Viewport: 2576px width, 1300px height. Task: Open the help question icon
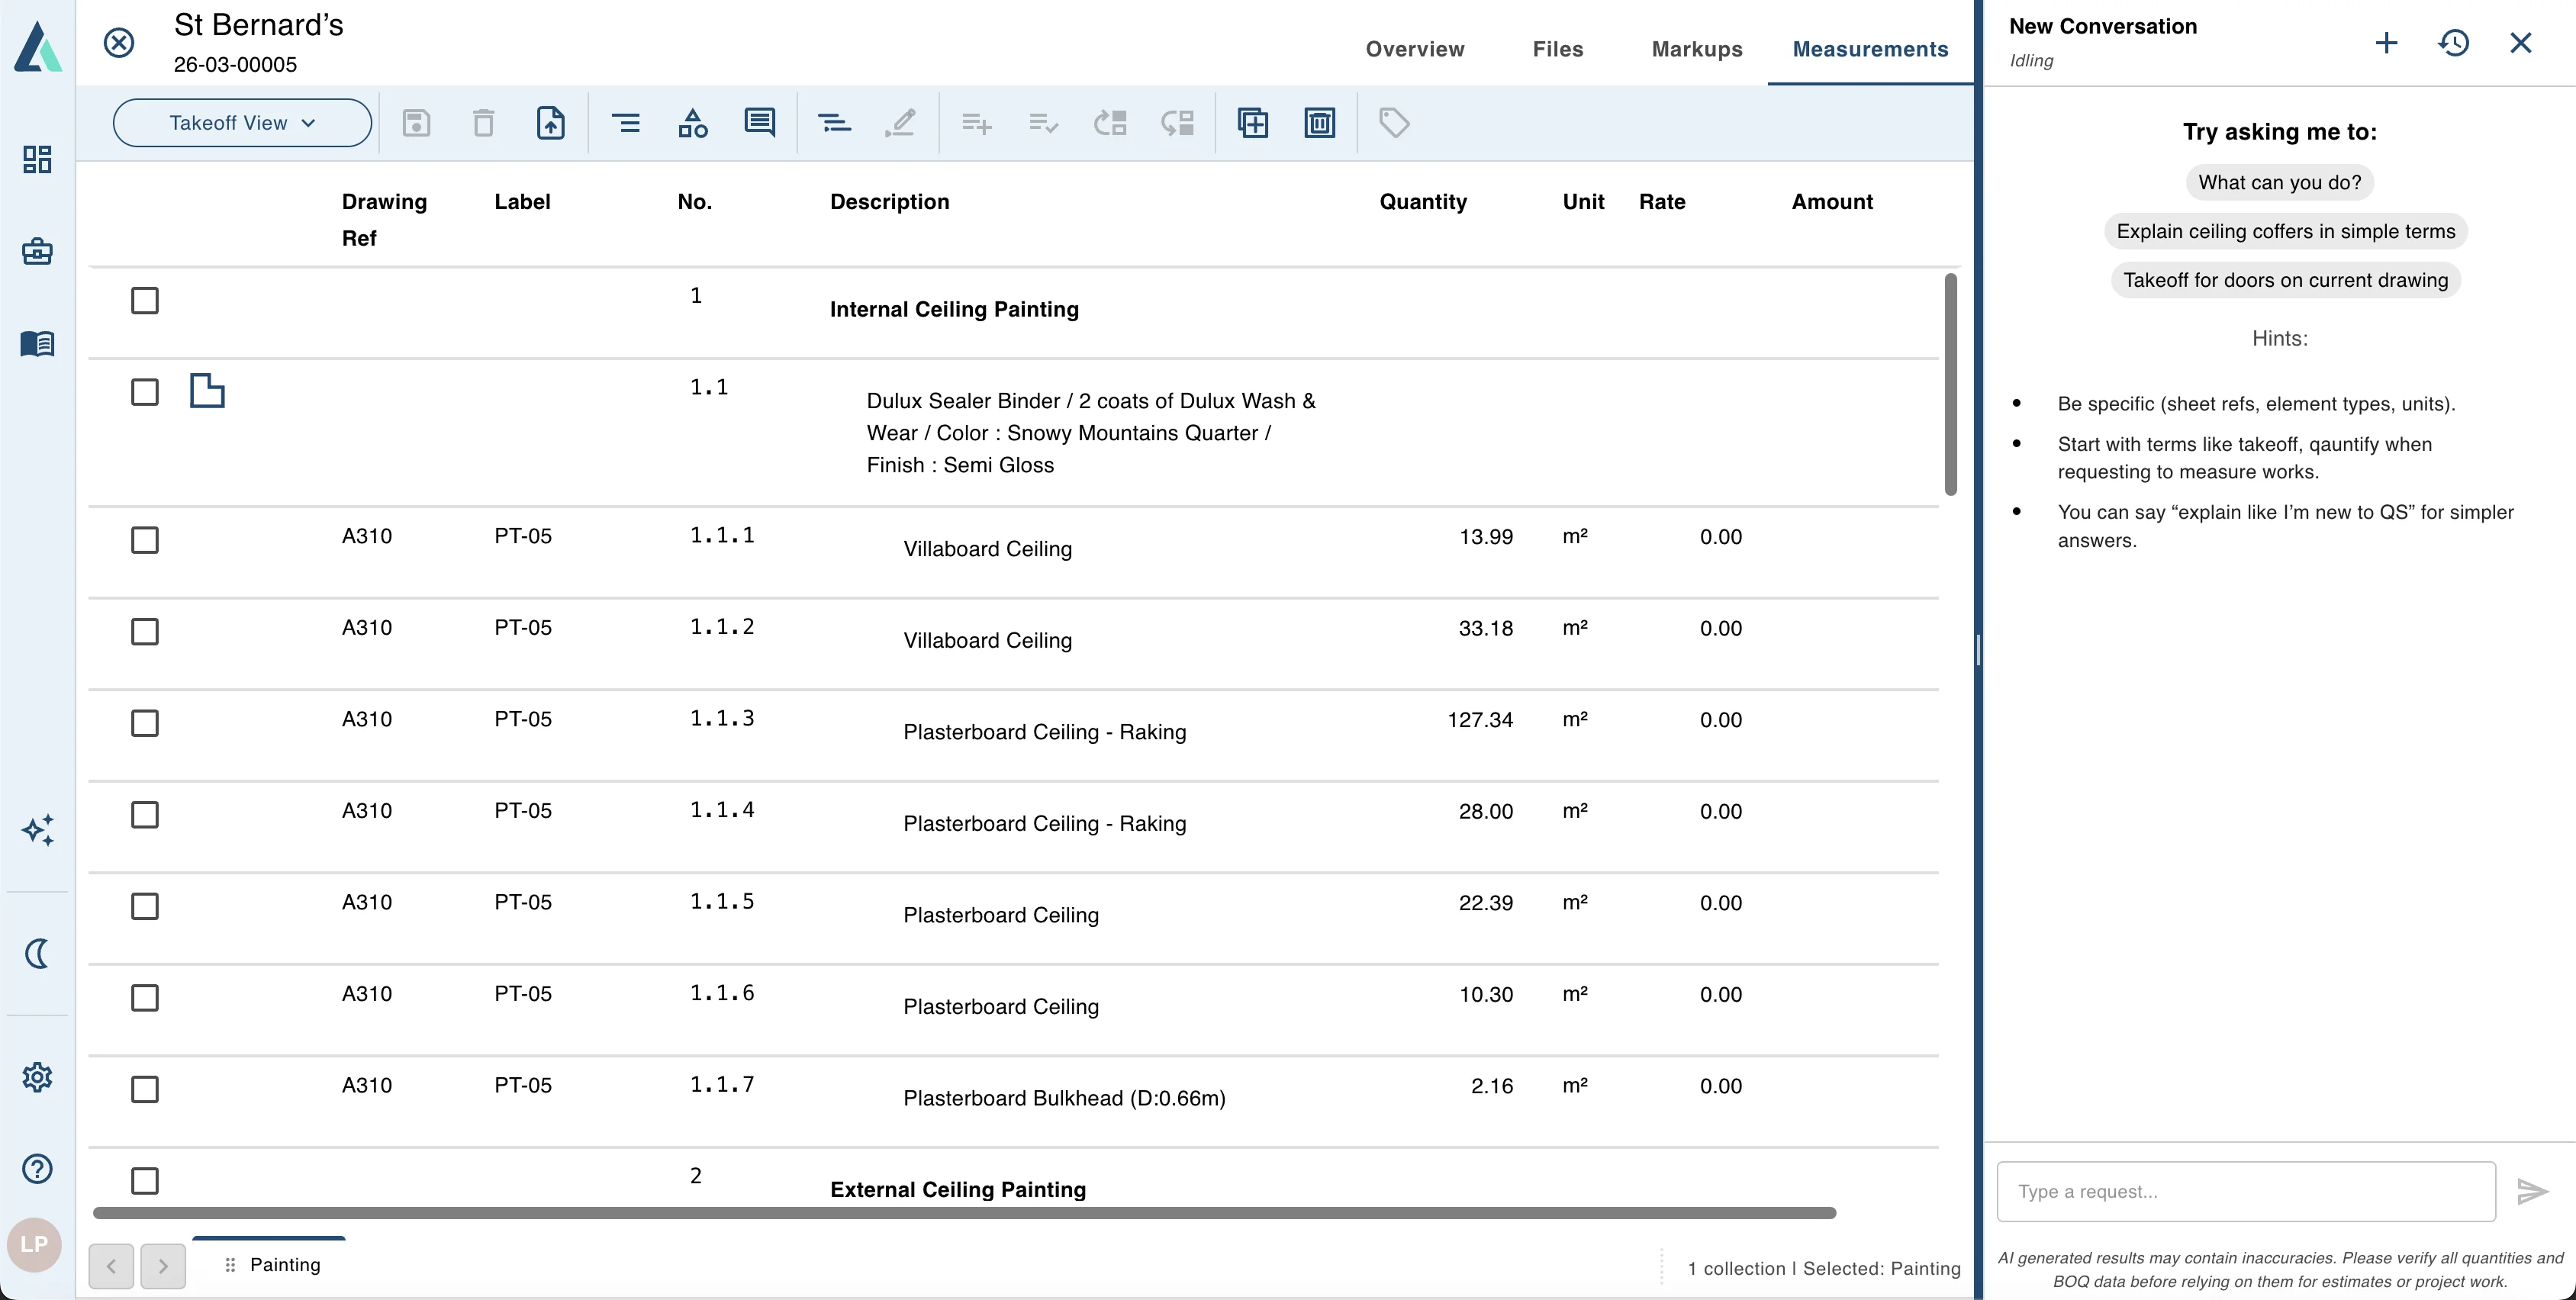(37, 1169)
